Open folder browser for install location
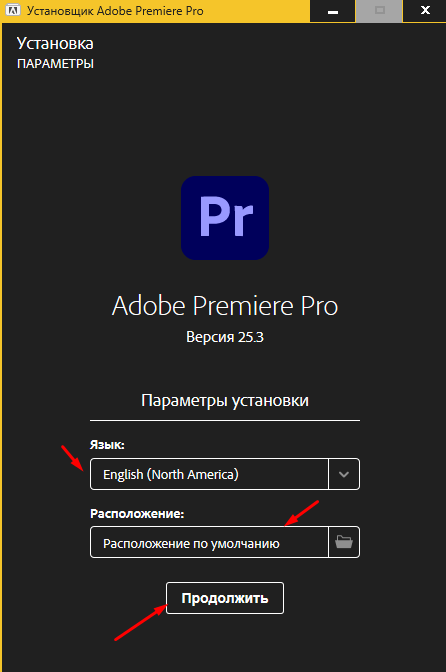The image size is (446, 672). tap(344, 542)
